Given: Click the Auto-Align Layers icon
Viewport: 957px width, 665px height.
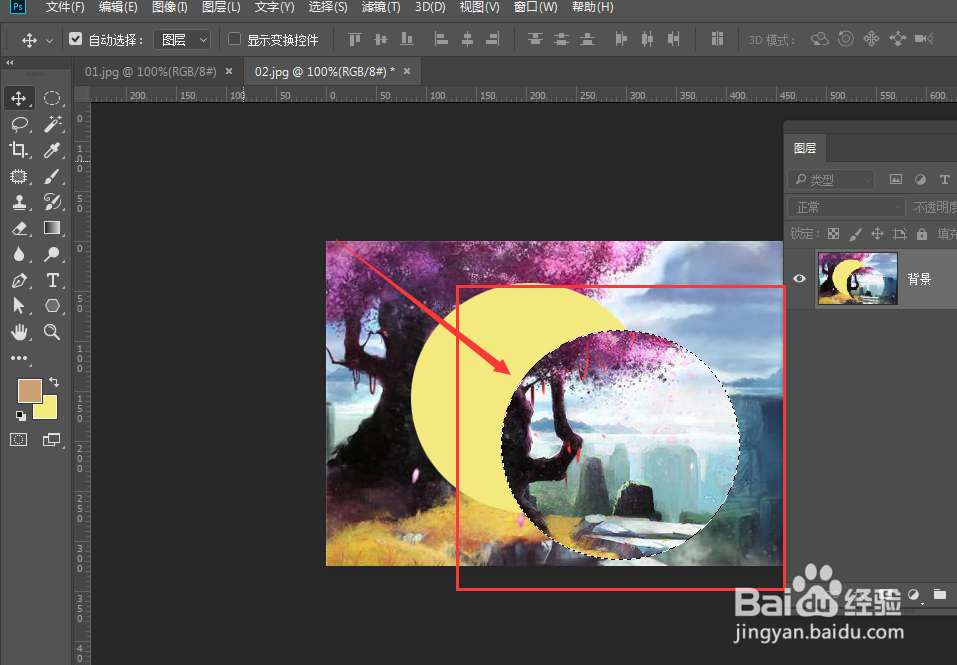Looking at the screenshot, I should [717, 40].
